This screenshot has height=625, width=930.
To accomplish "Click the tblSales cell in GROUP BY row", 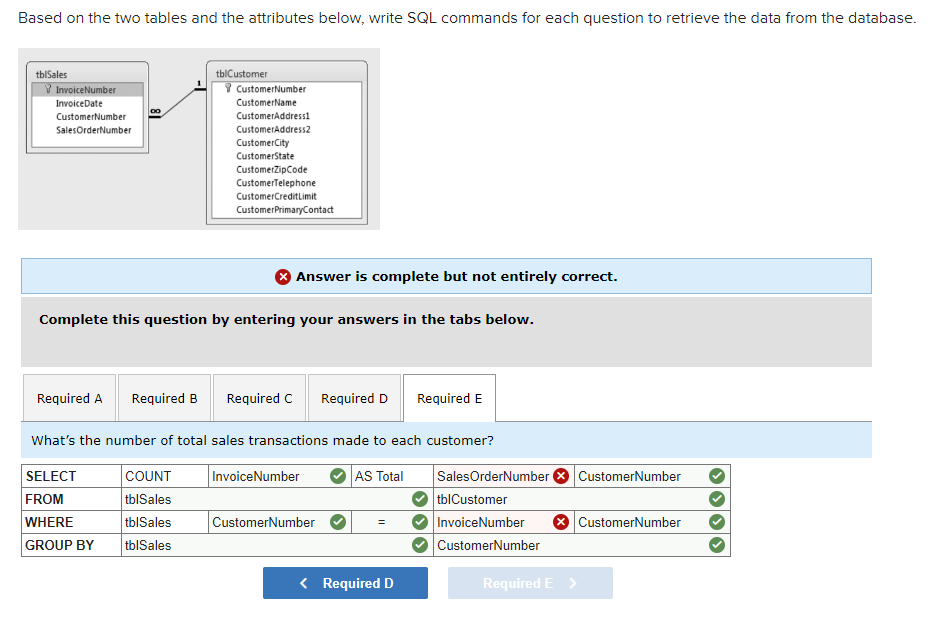I will [277, 545].
